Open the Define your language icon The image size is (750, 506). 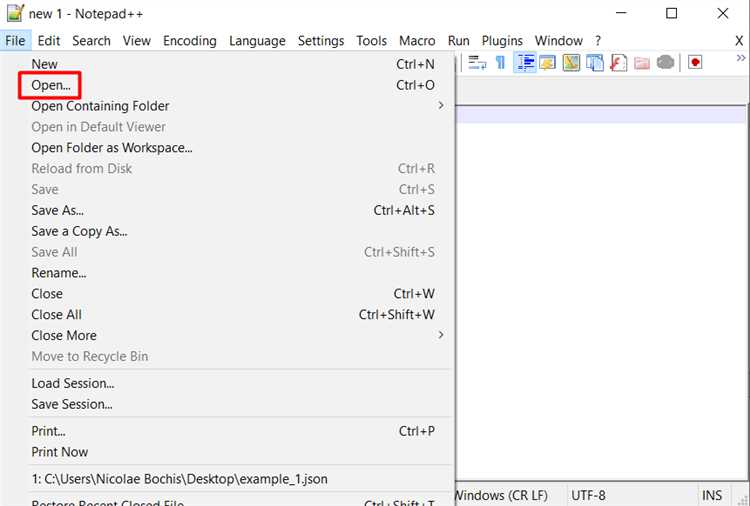click(x=547, y=63)
